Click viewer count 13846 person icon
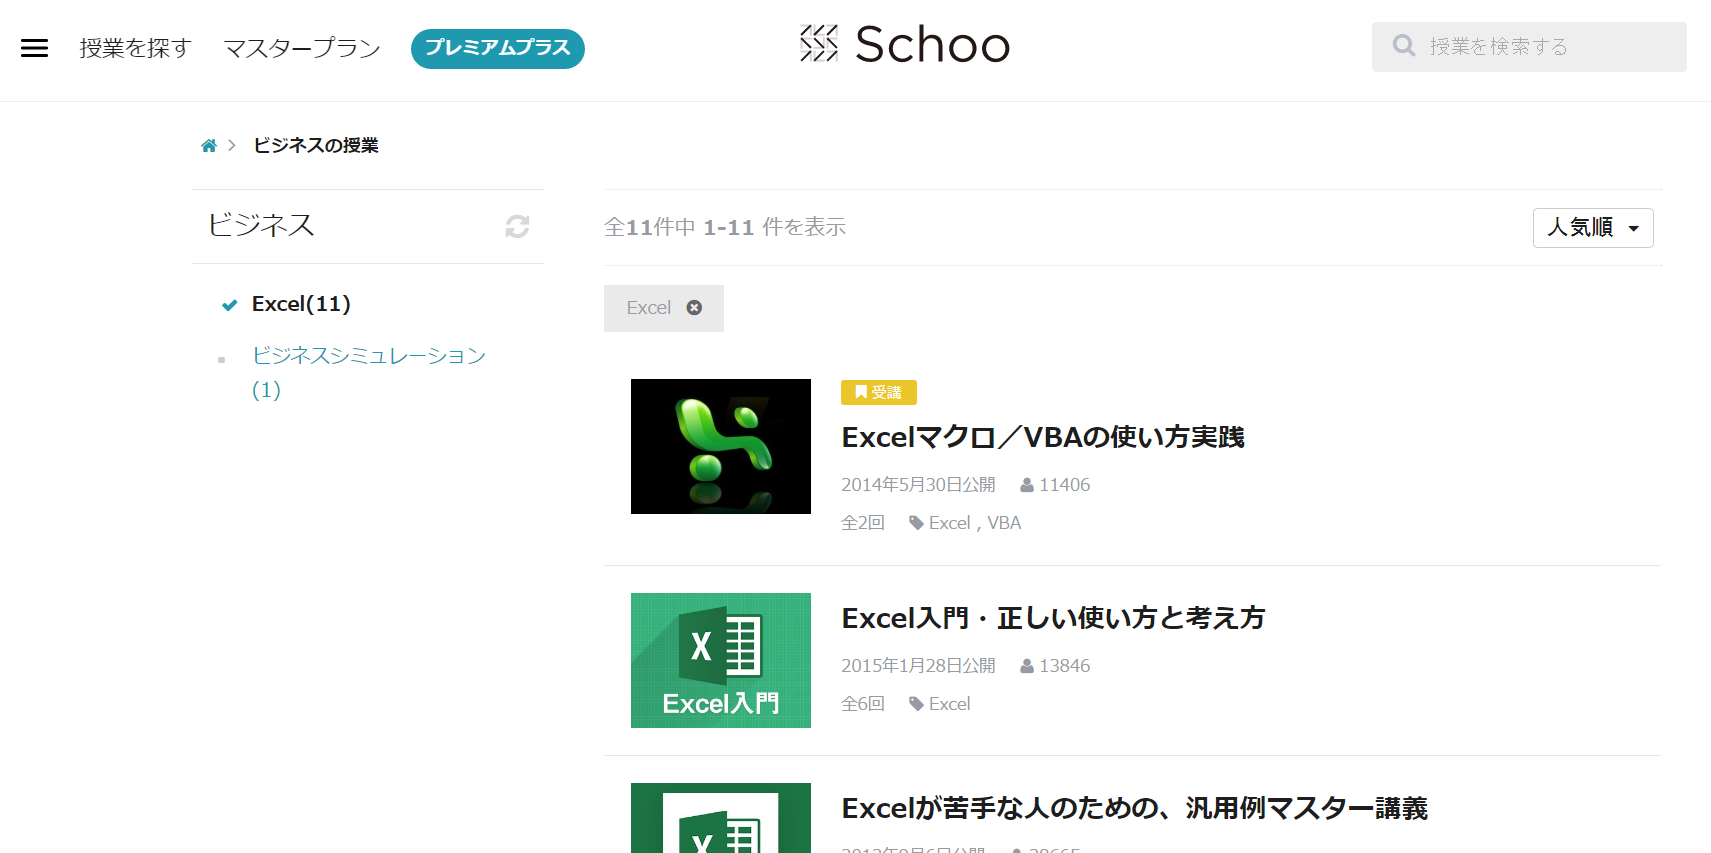This screenshot has height=853, width=1711. [x=1027, y=666]
